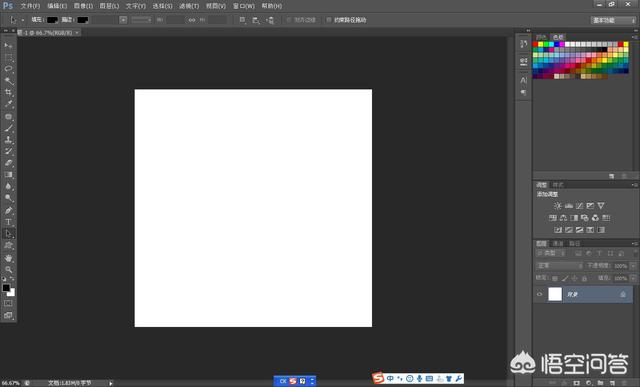Select the Hand tool
The image size is (640, 387).
point(8,258)
